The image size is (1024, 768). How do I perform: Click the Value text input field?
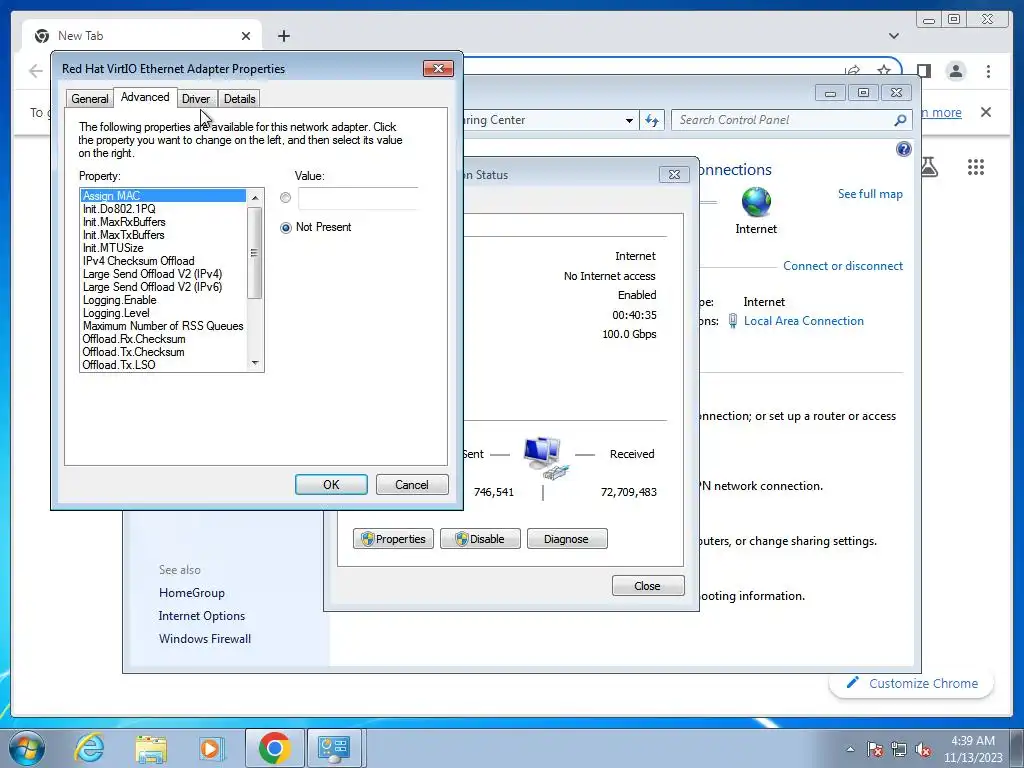pyautogui.click(x=358, y=198)
